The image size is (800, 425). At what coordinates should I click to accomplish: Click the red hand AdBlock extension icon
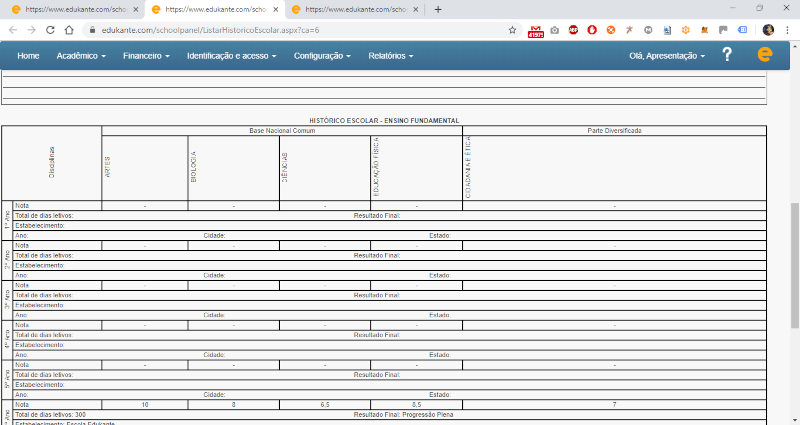pyautogui.click(x=592, y=30)
